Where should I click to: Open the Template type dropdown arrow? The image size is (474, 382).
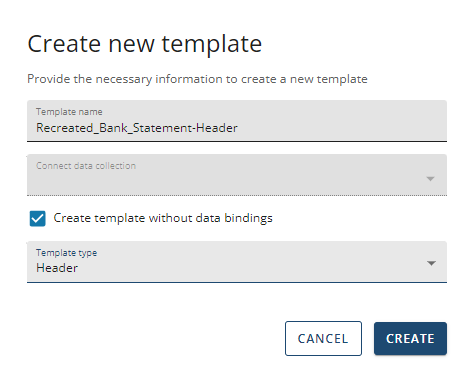point(431,263)
